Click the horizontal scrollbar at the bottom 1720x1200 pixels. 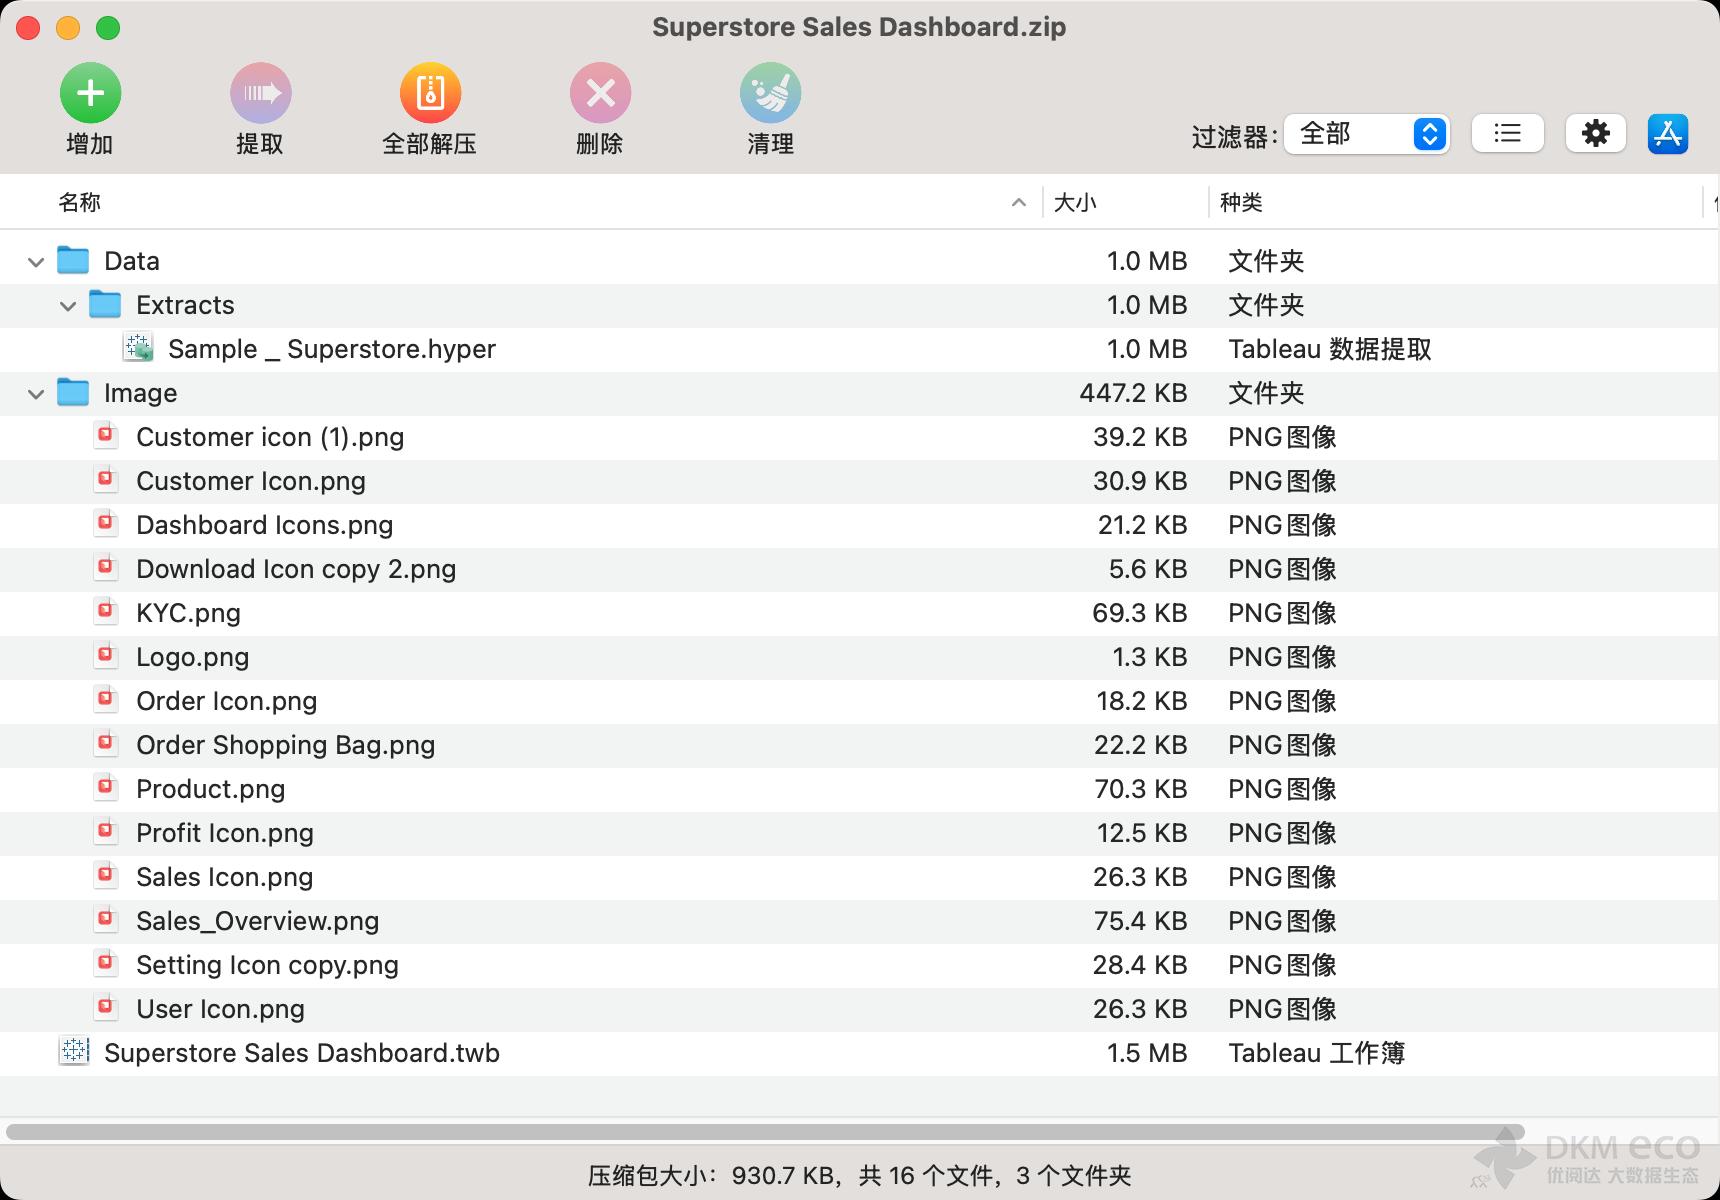765,1132
